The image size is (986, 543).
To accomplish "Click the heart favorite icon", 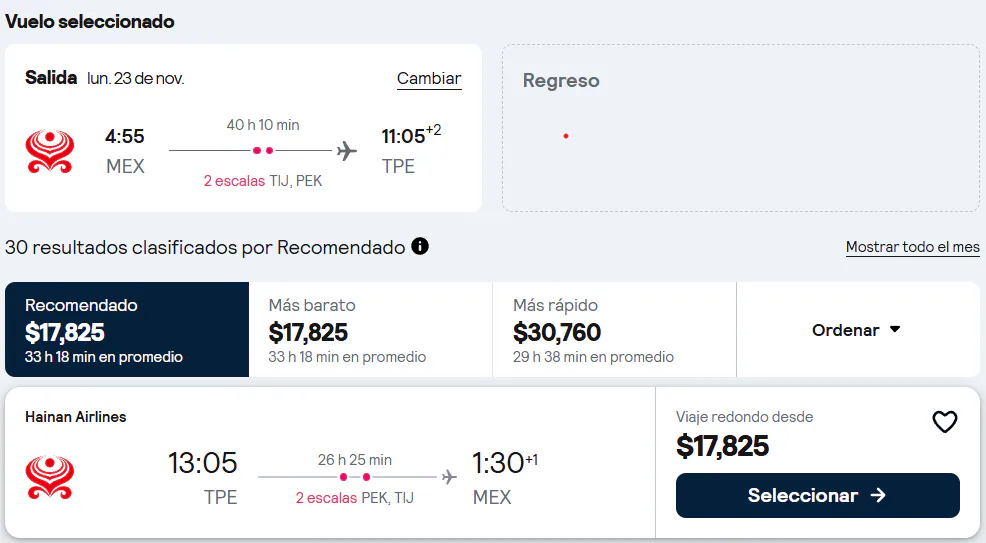I will tap(944, 422).
